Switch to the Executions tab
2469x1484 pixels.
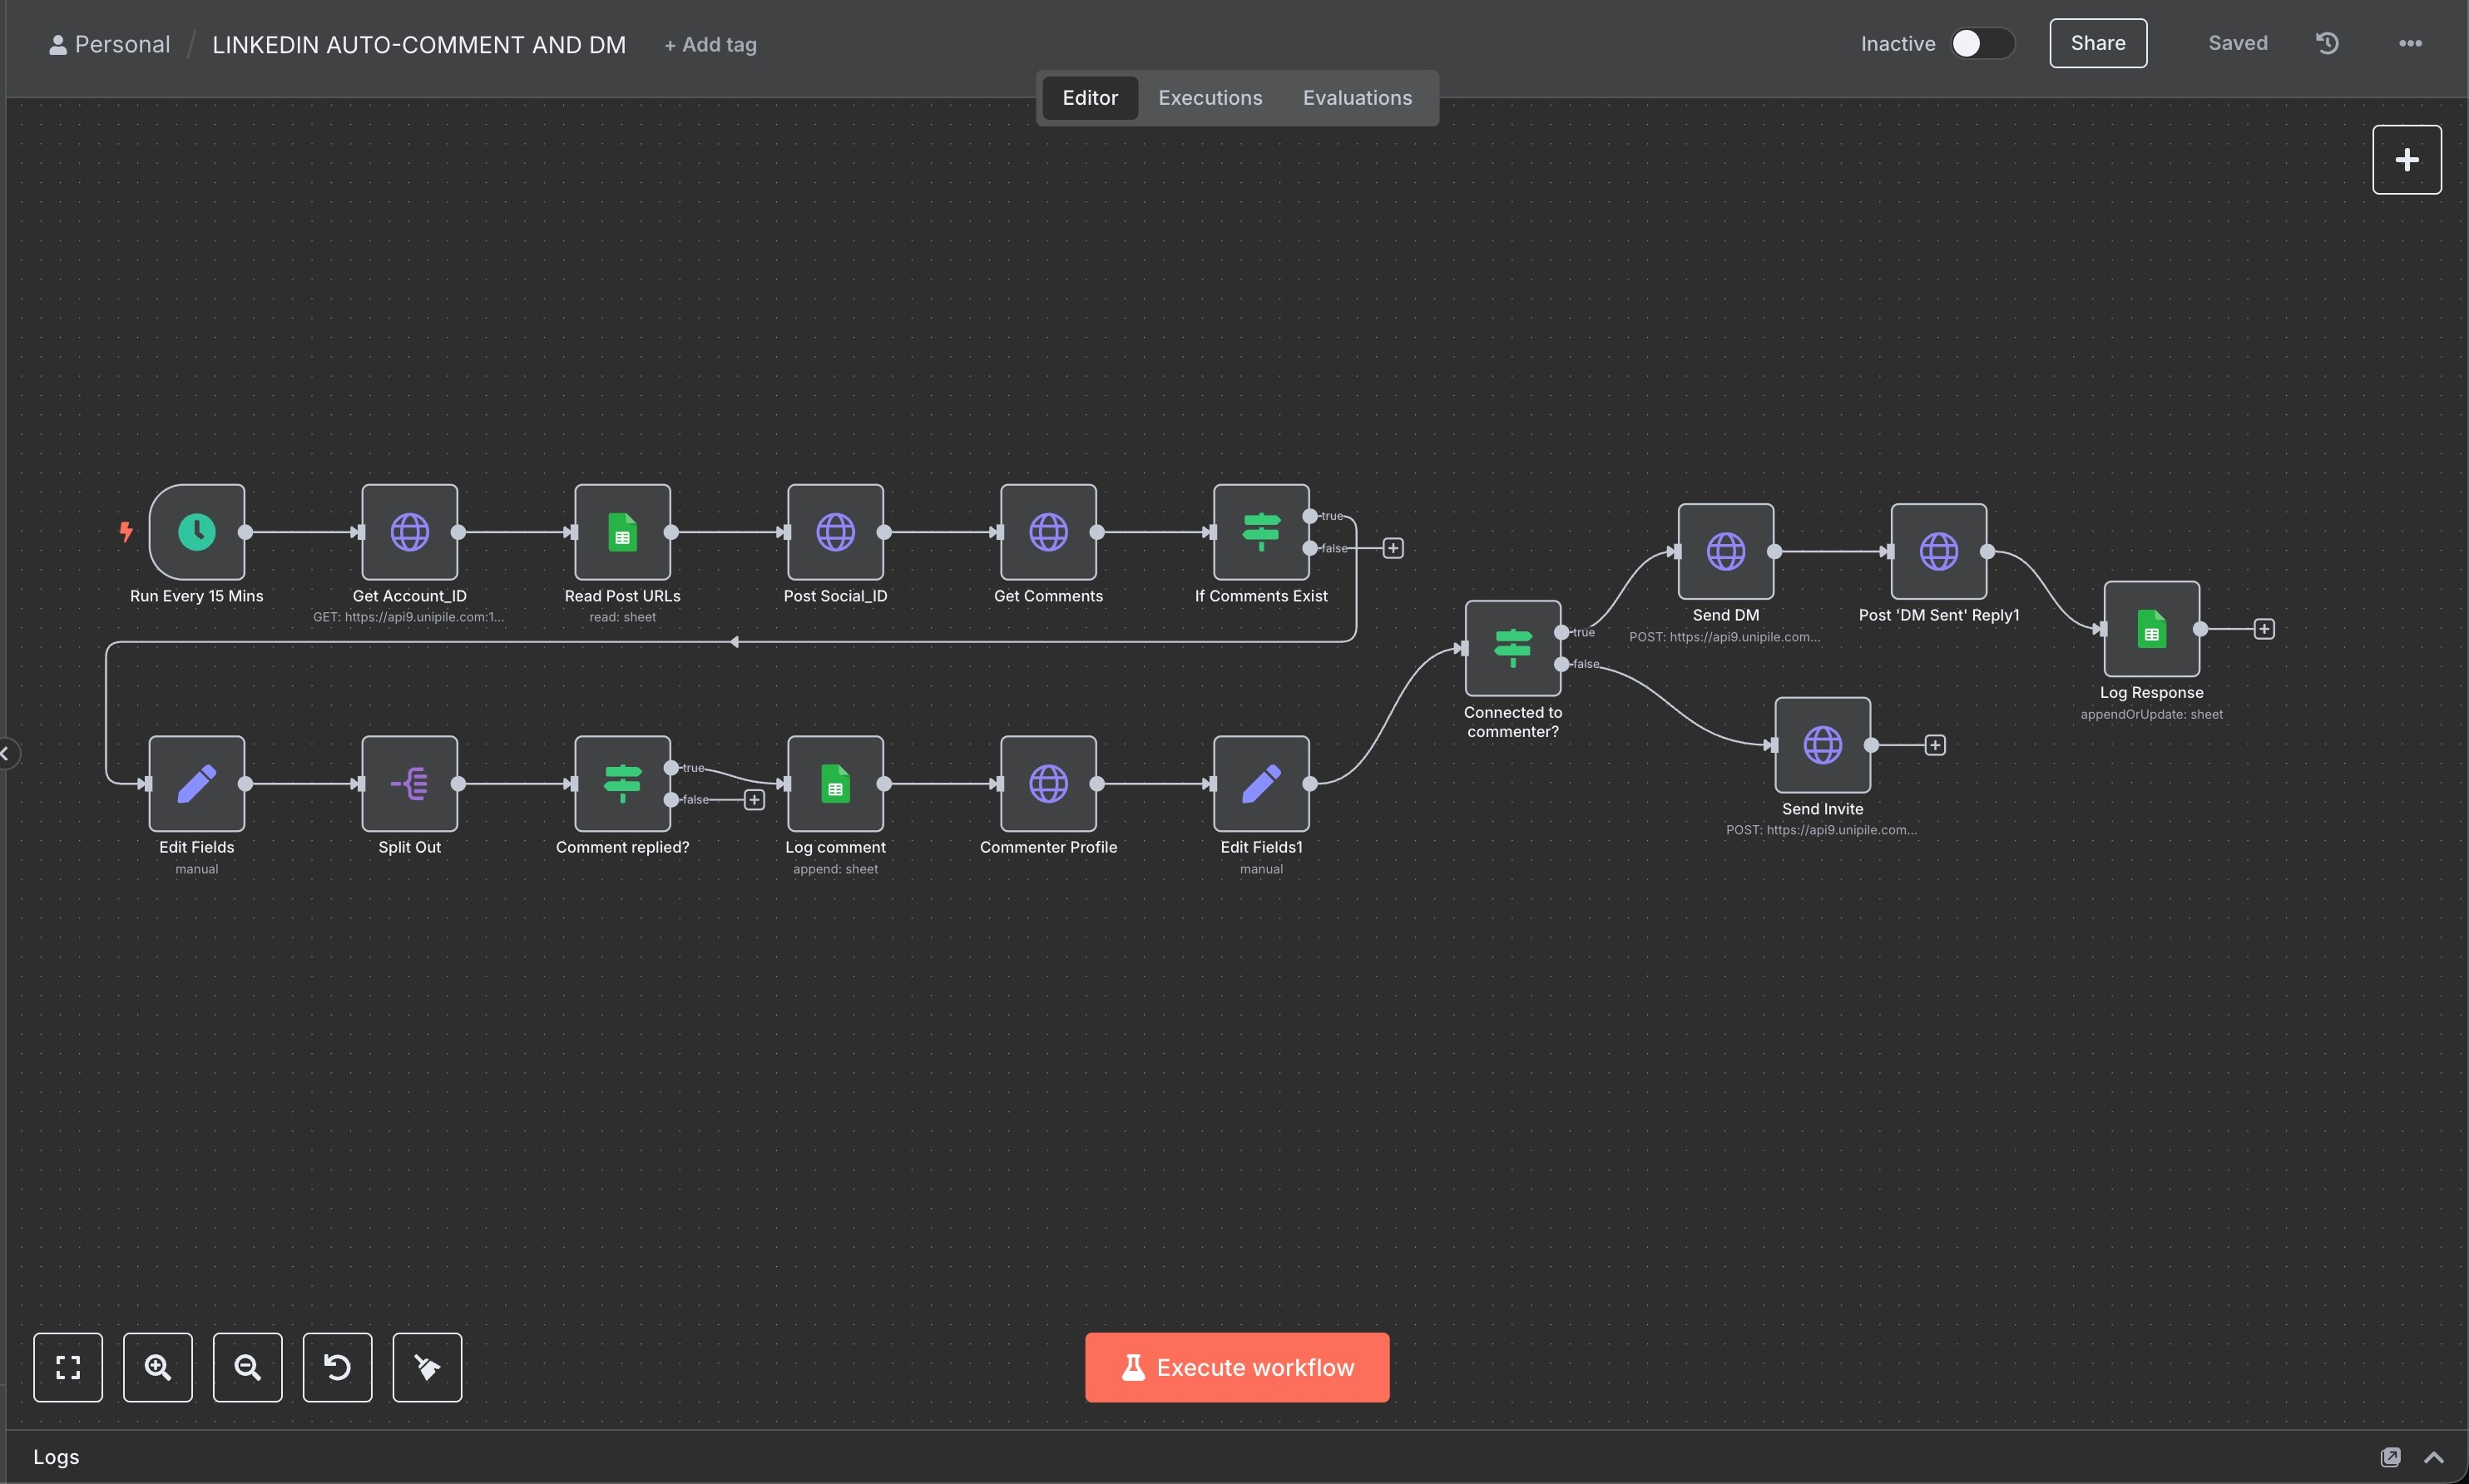pyautogui.click(x=1210, y=98)
